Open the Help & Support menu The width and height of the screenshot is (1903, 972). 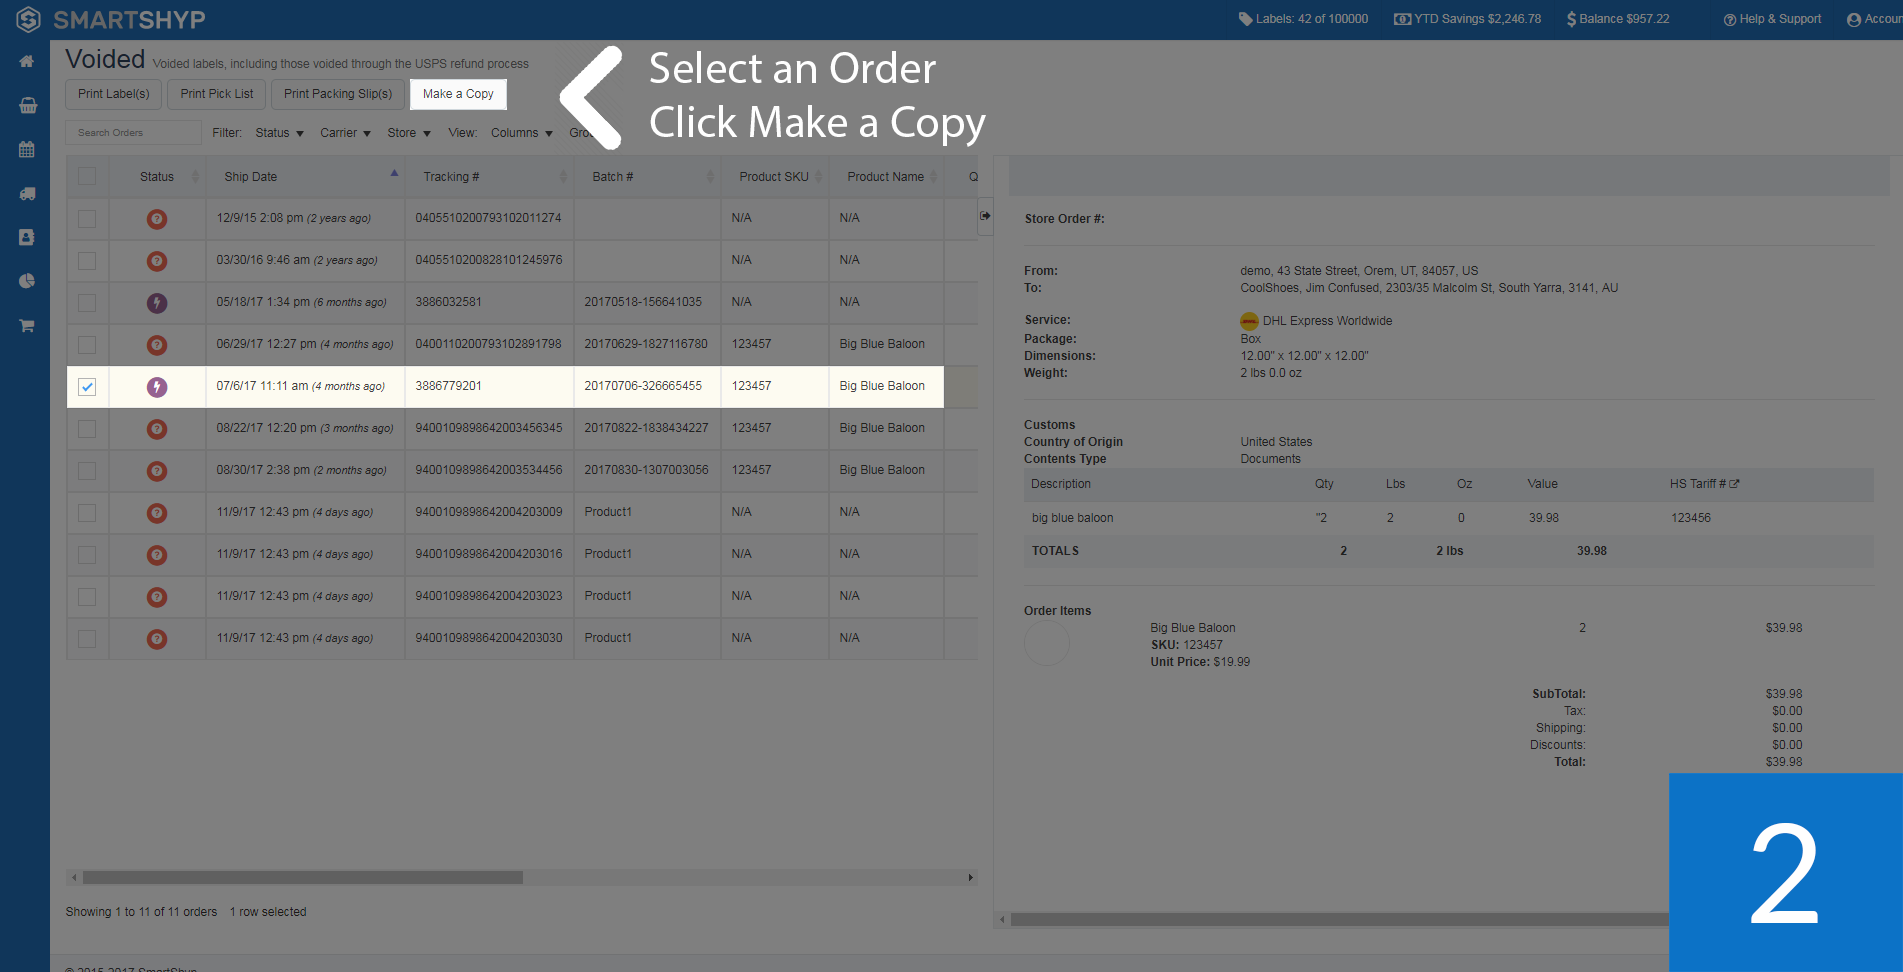(x=1772, y=19)
